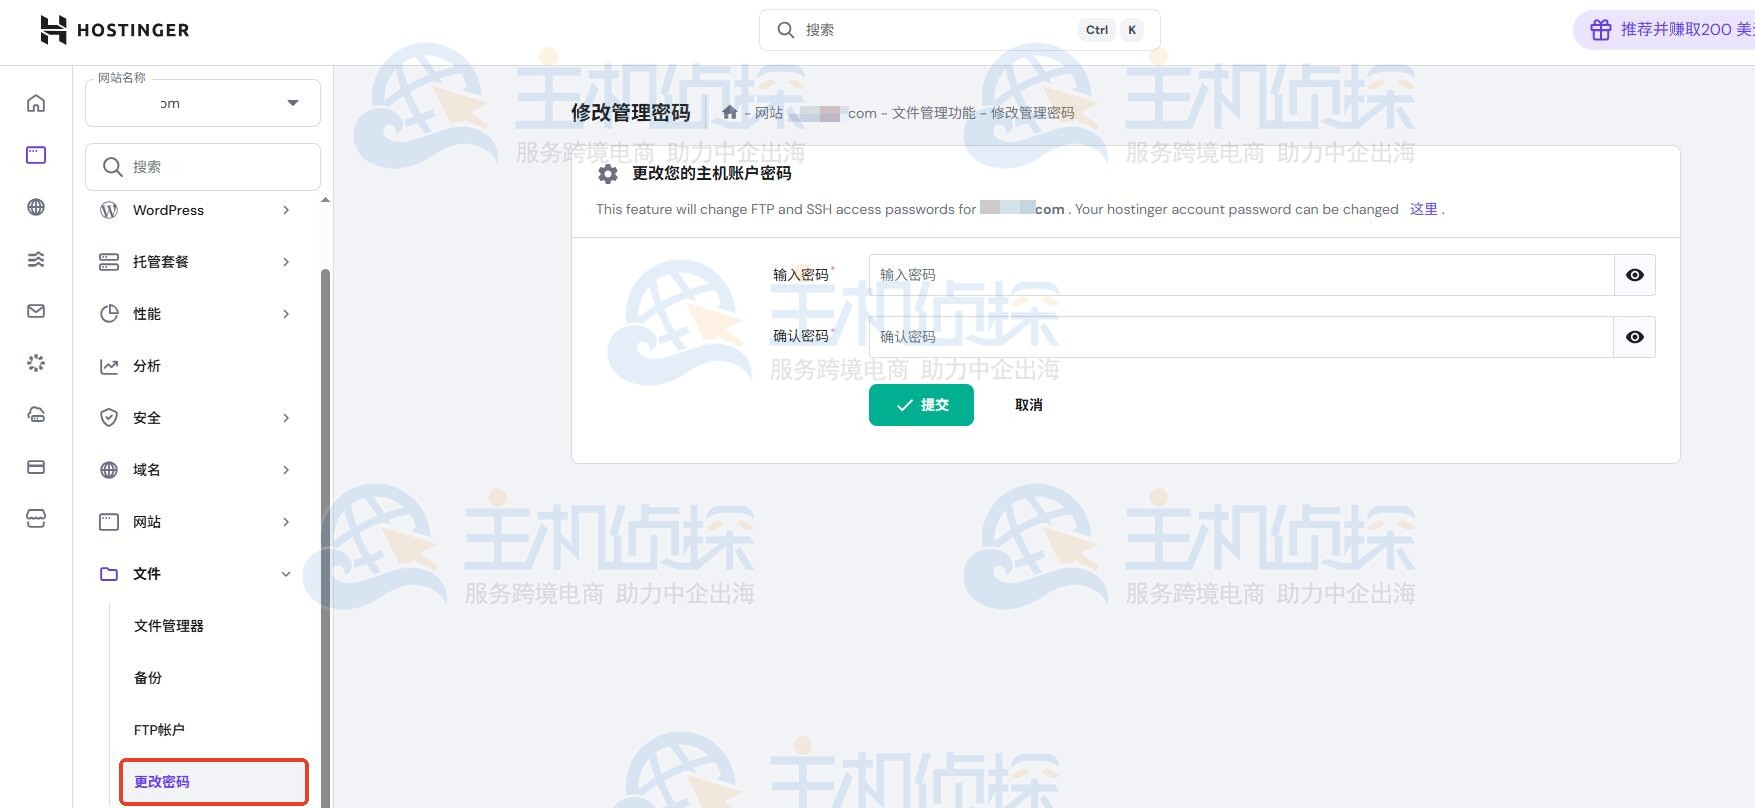Focus the 输入密码 password field
This screenshot has width=1755, height=808.
1241,275
